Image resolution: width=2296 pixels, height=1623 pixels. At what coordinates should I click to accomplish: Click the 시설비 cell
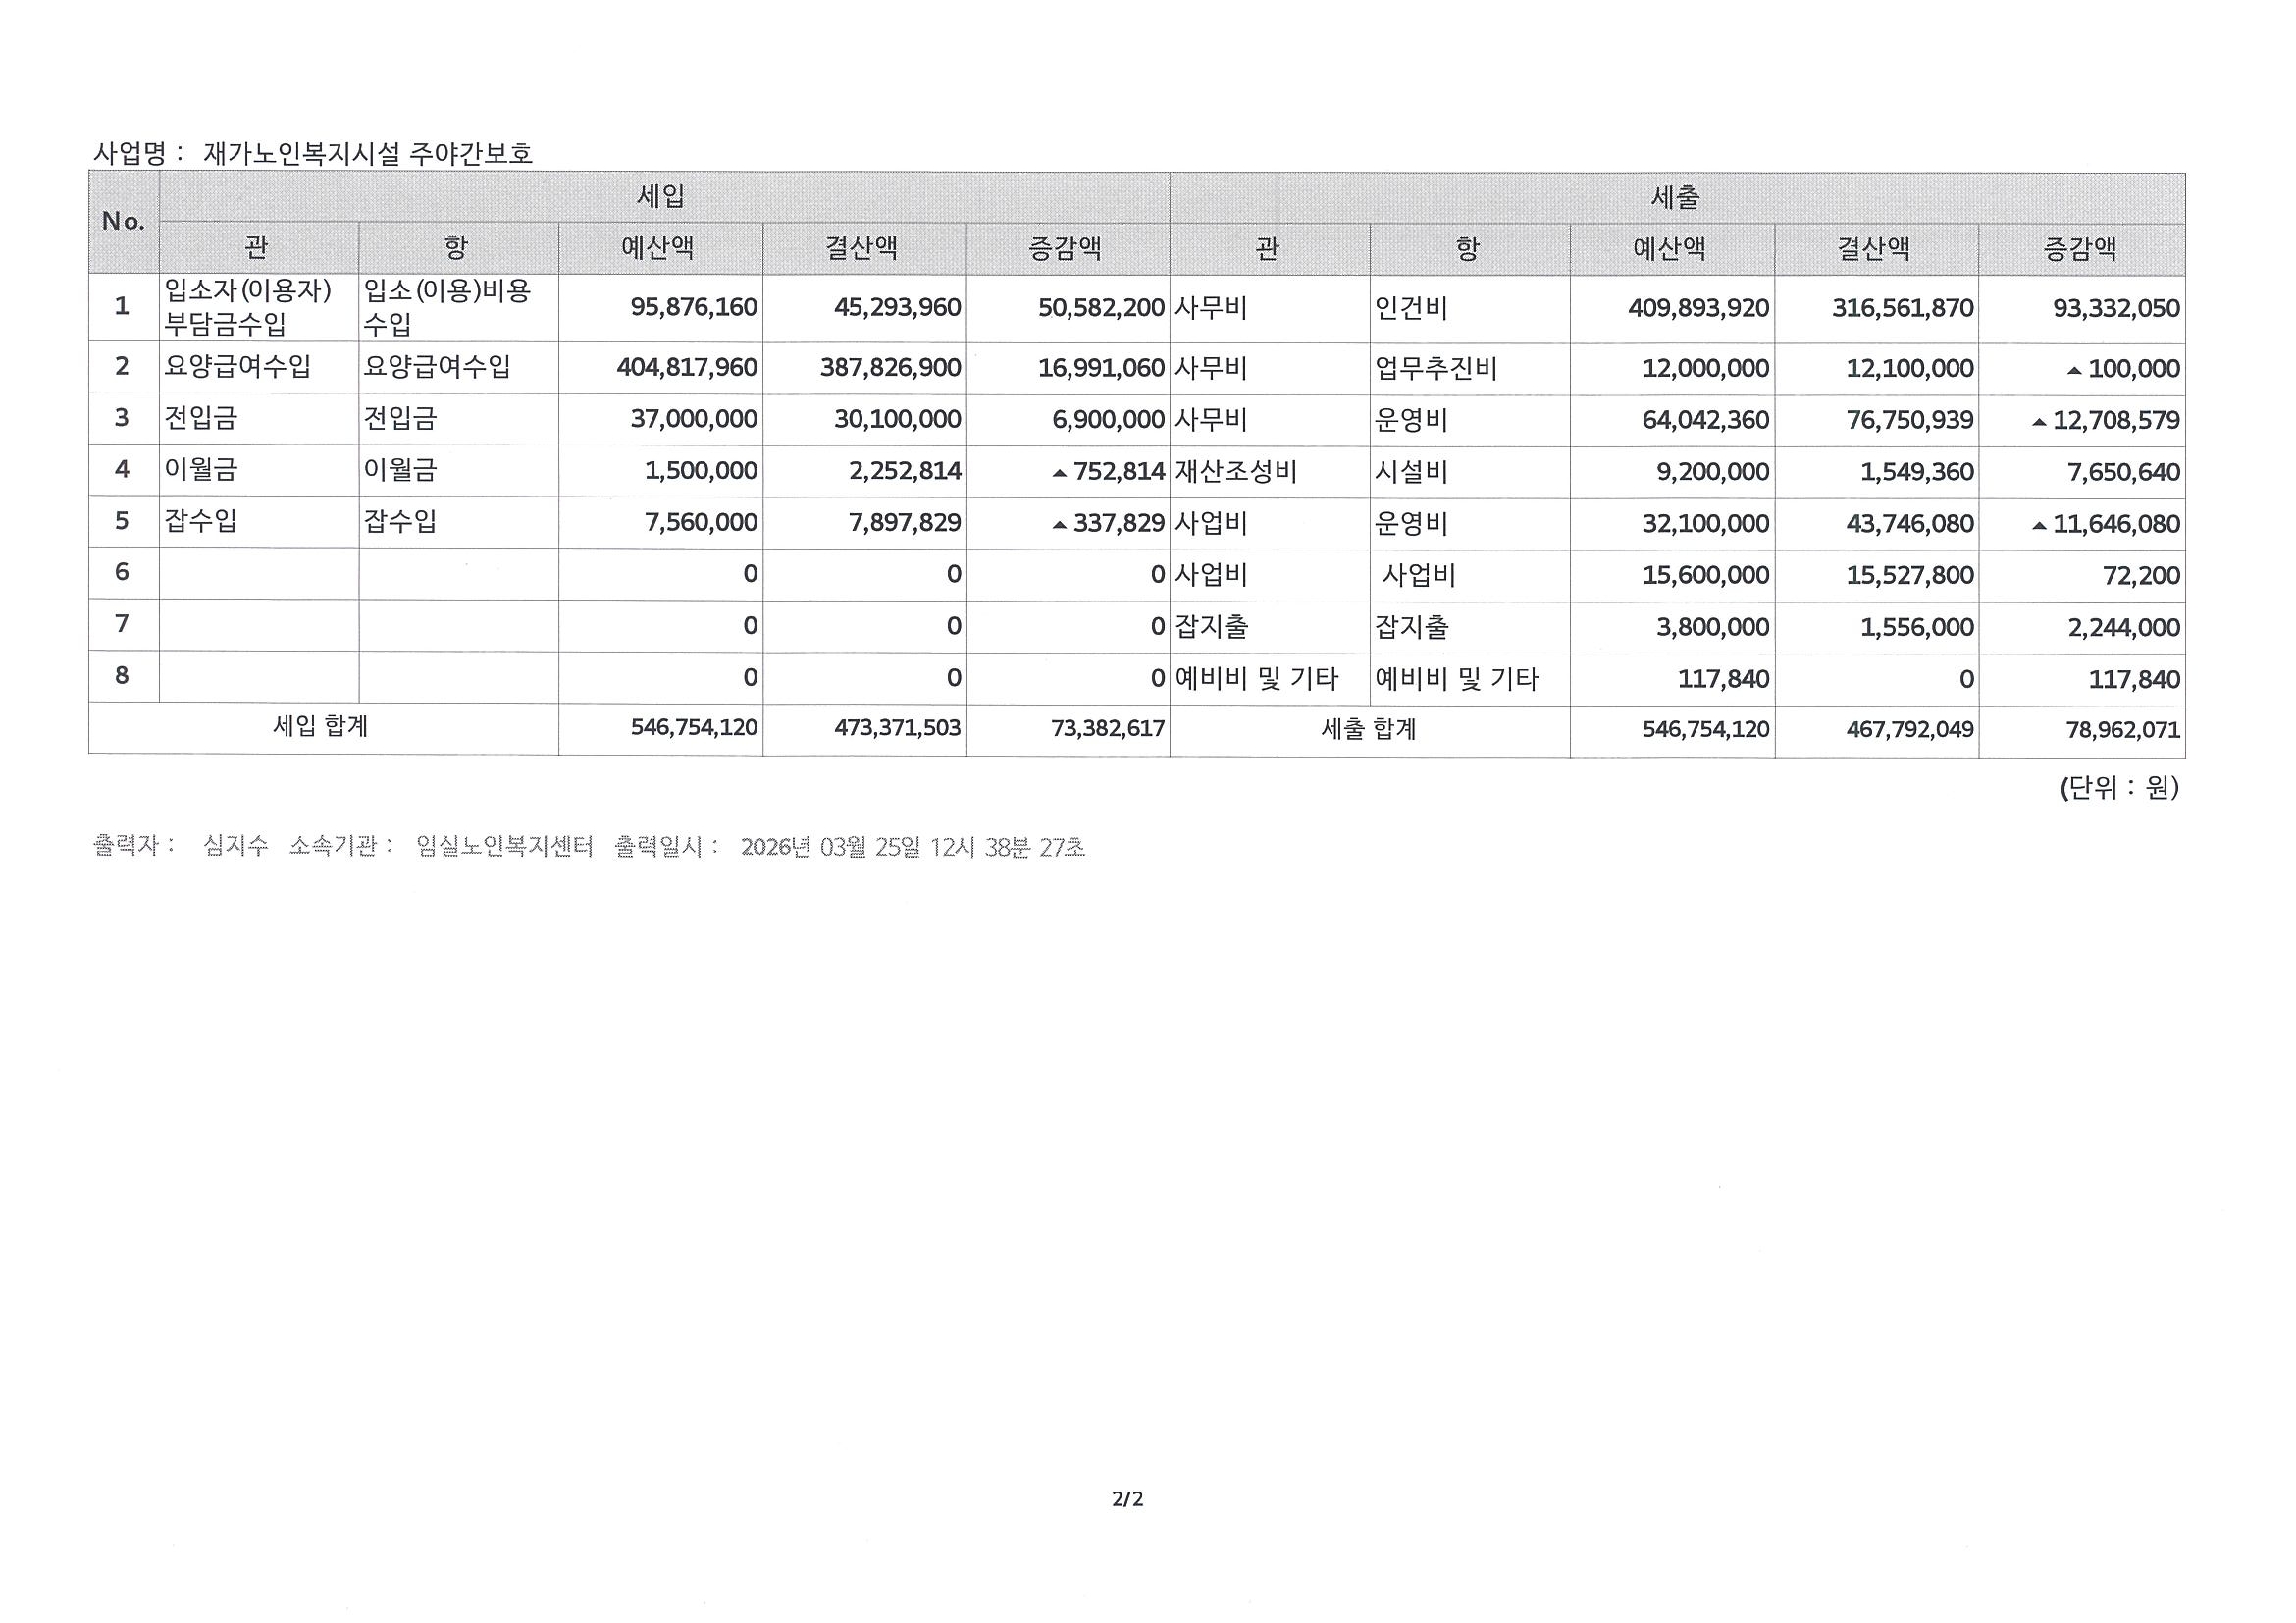click(1411, 471)
